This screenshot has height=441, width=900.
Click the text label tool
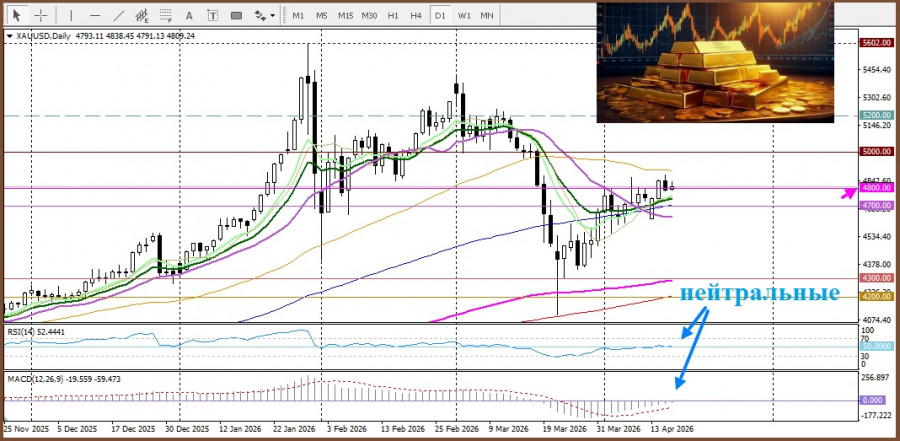pyautogui.click(x=212, y=15)
